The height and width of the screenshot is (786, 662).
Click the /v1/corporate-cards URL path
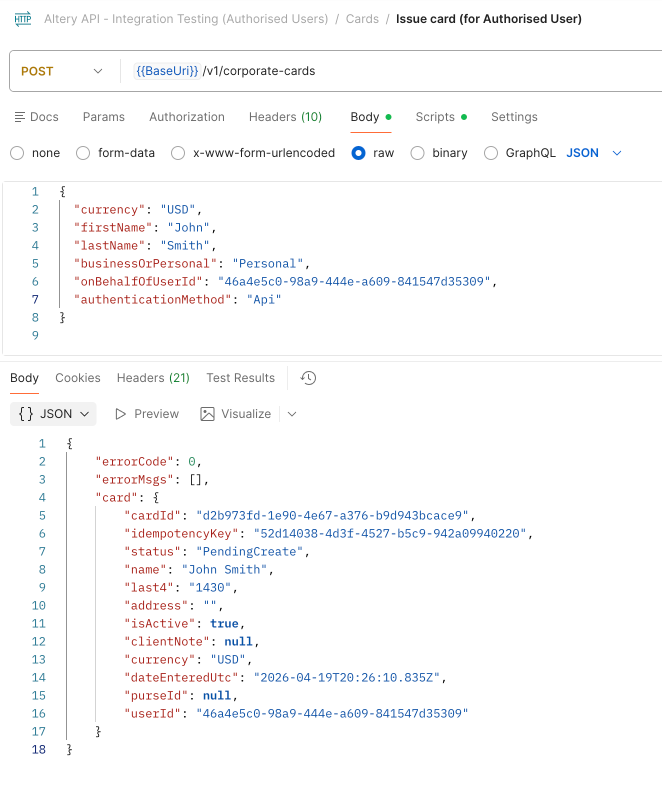(x=259, y=71)
